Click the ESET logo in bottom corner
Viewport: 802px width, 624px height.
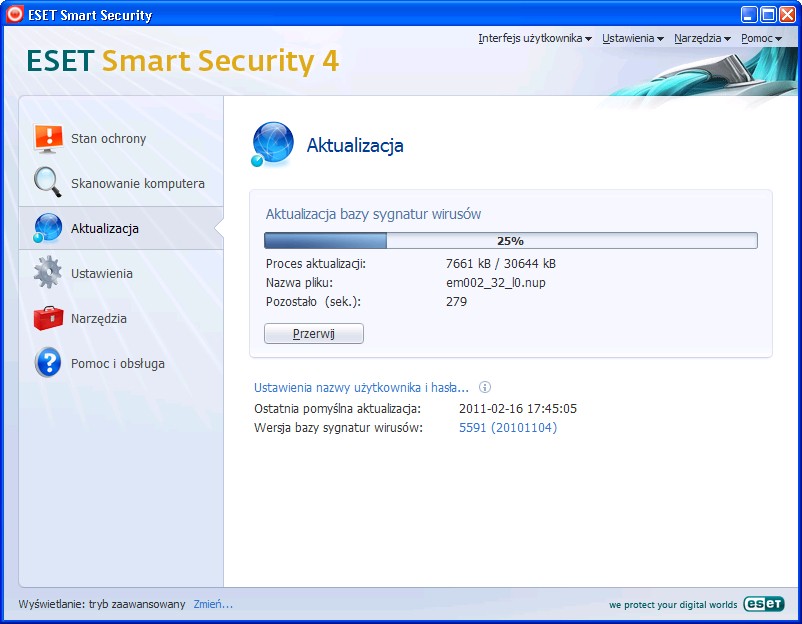764,604
